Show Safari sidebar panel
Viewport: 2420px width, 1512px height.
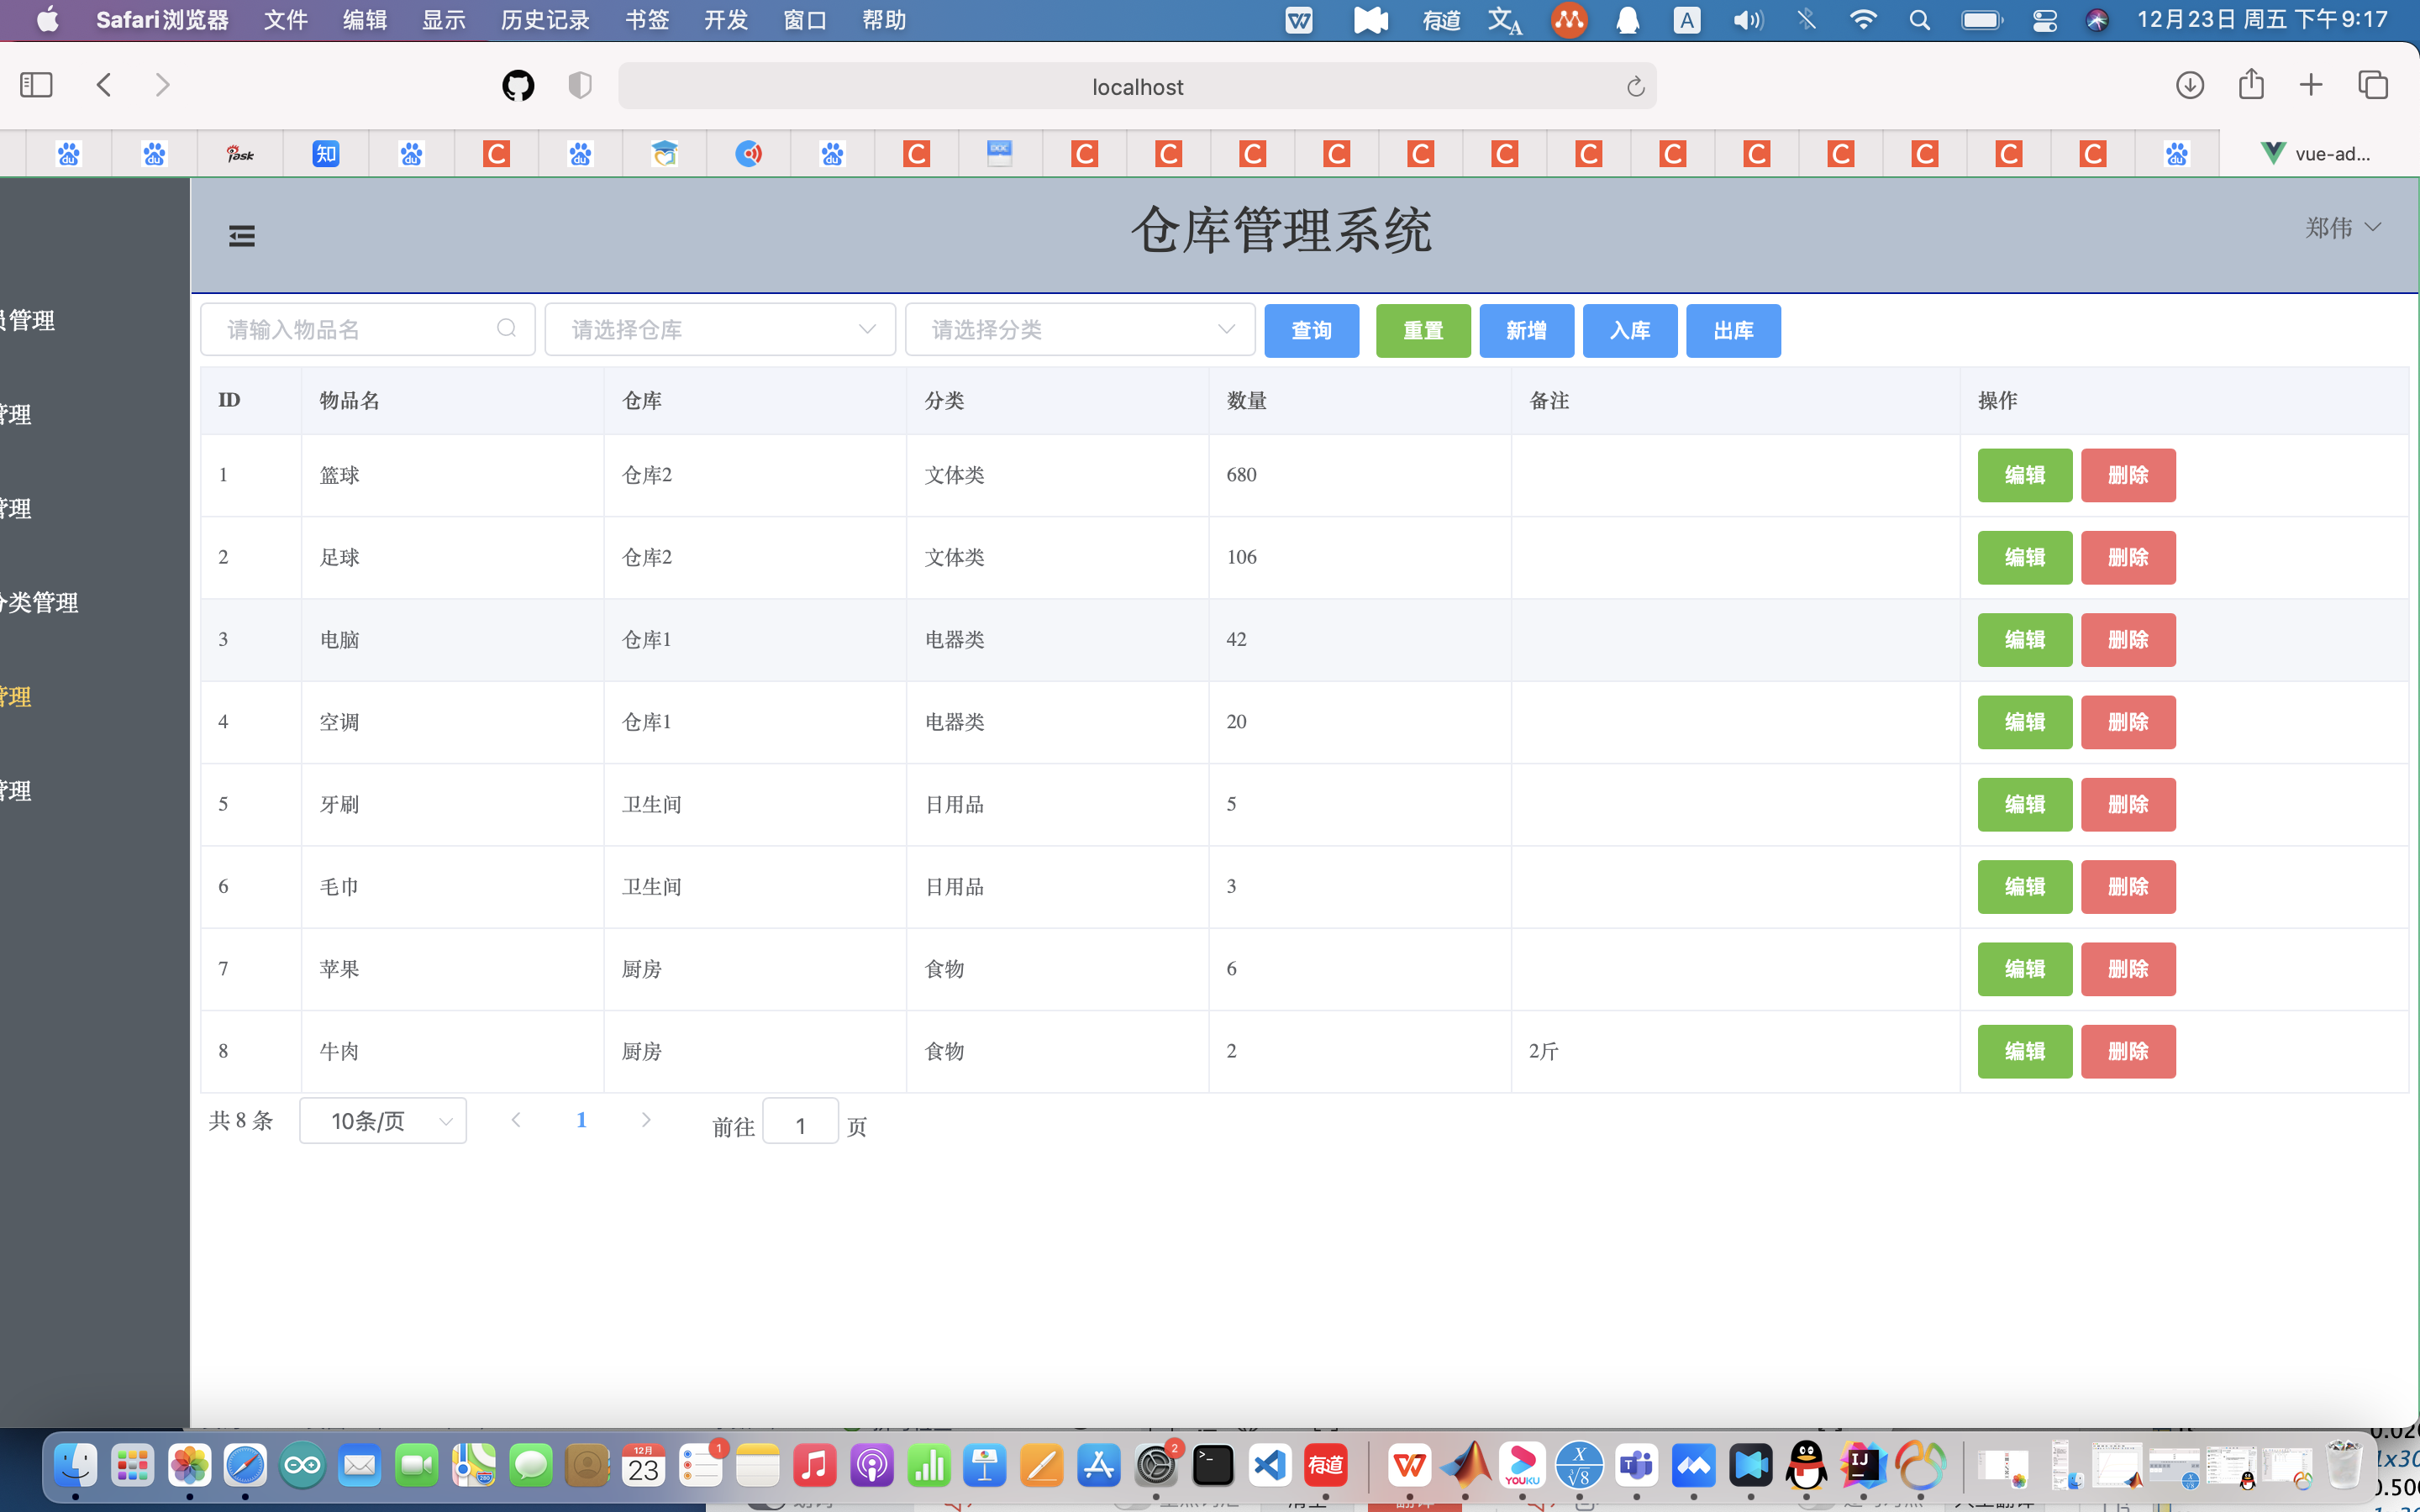36,85
